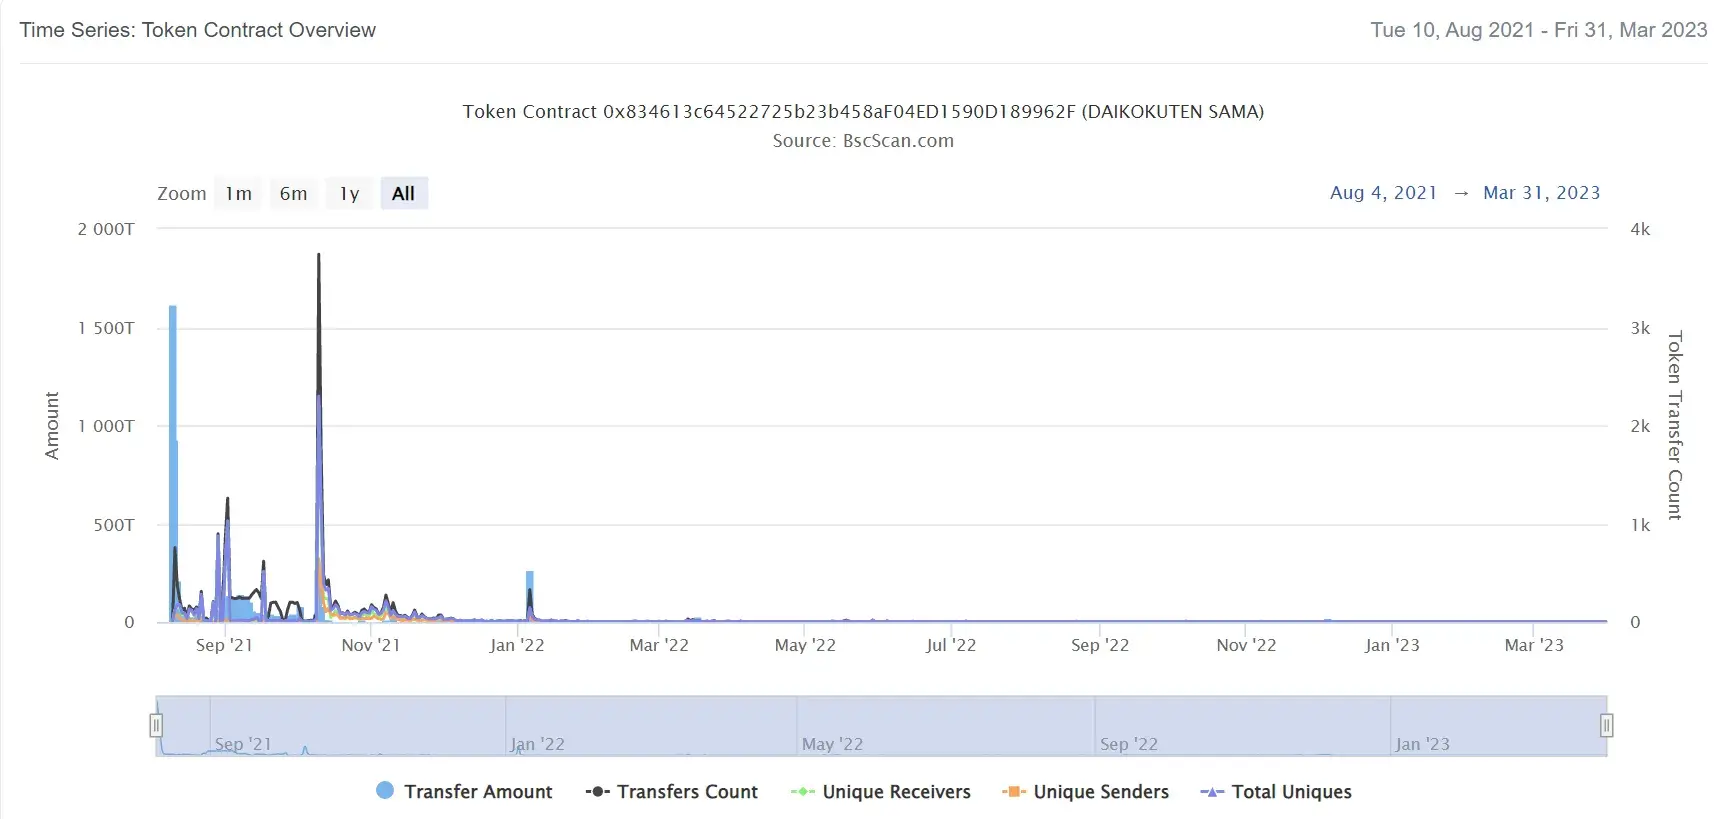Select the 1m zoom range
This screenshot has width=1720, height=819.
[238, 194]
